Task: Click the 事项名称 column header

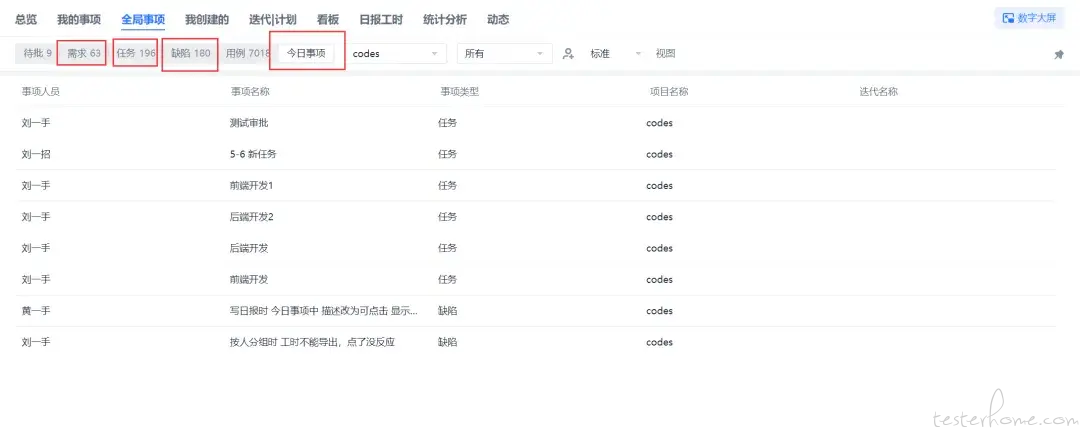Action: [250, 92]
